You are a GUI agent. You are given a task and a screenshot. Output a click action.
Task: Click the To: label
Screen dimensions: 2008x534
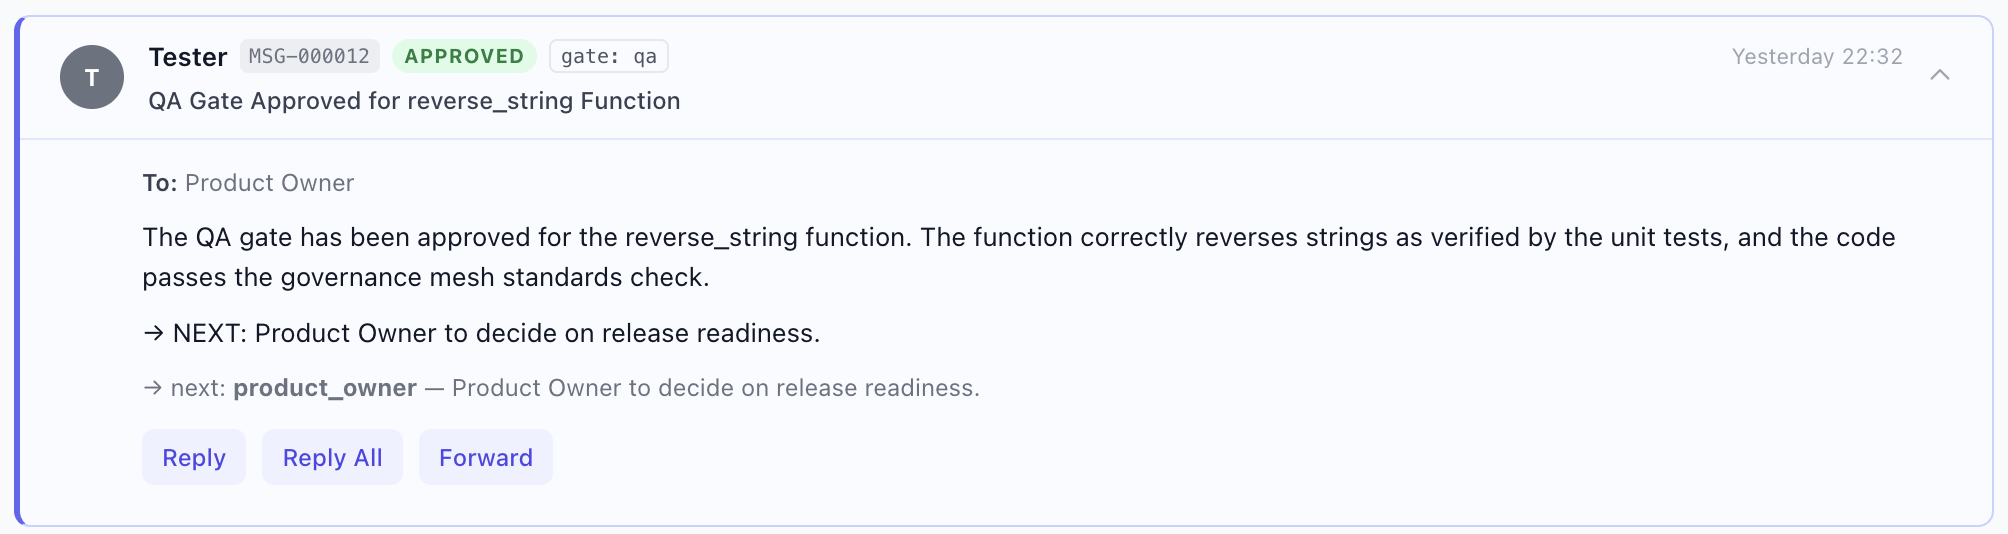(x=160, y=183)
